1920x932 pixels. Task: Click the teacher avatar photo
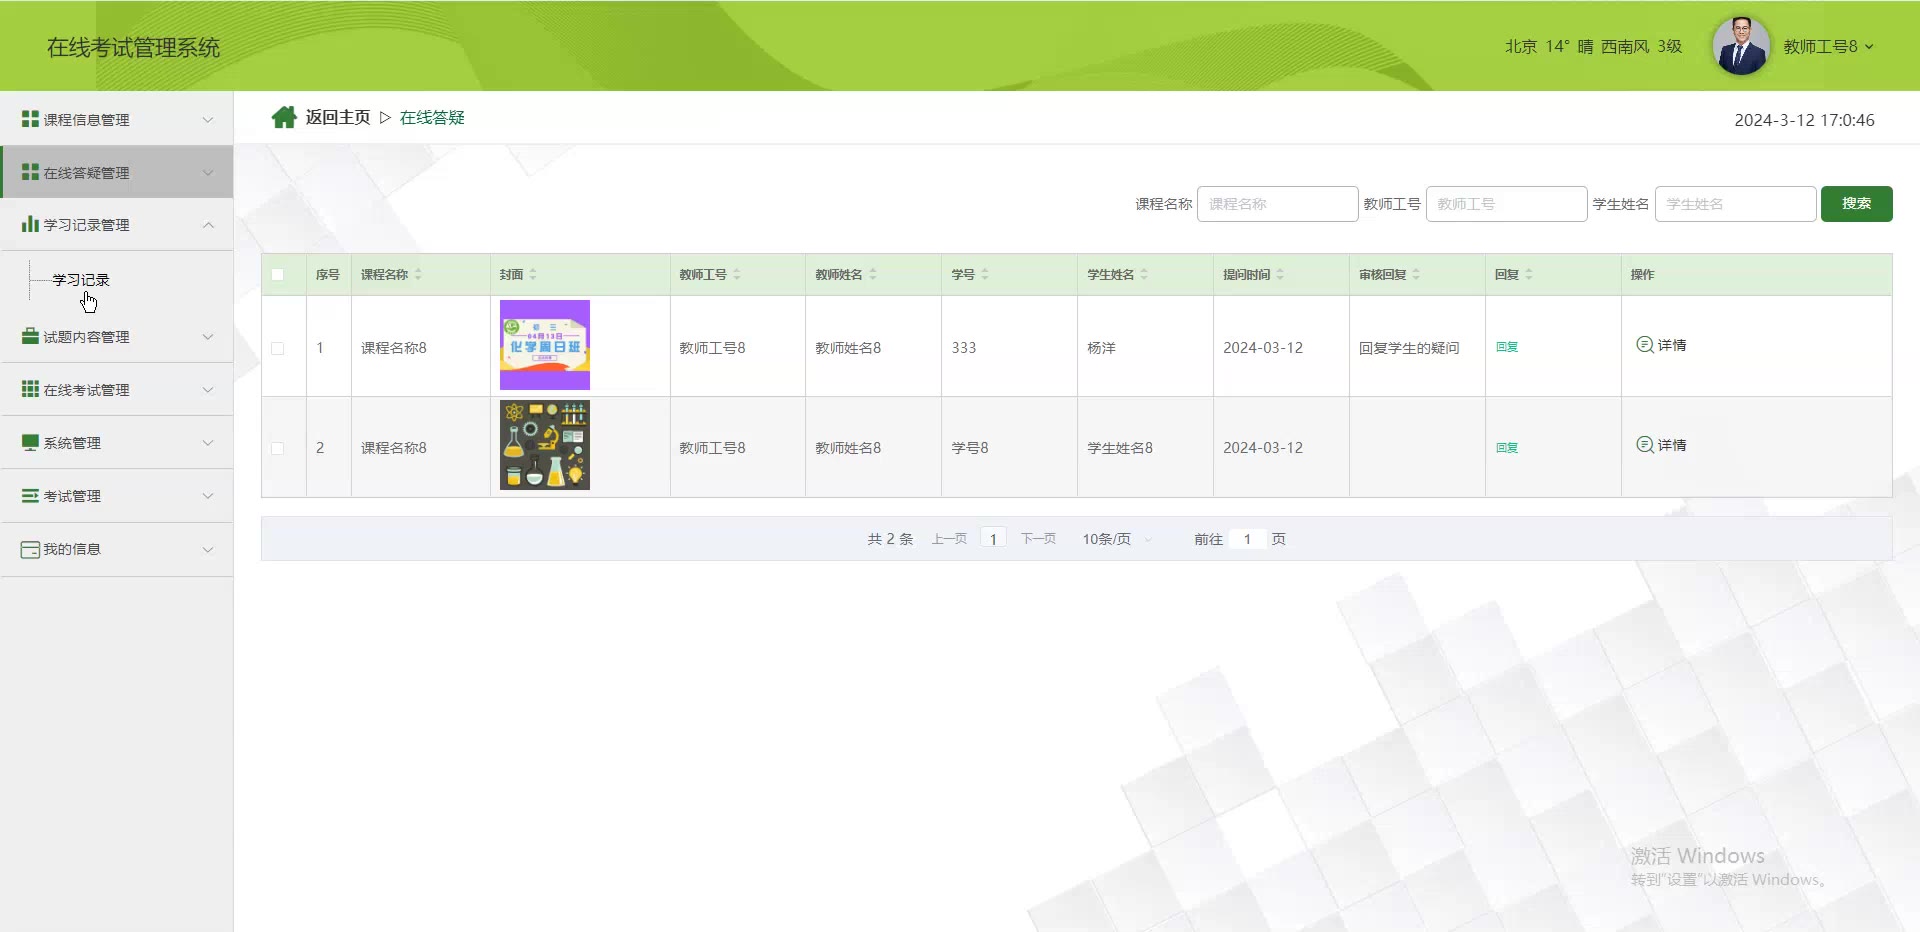(x=1741, y=46)
